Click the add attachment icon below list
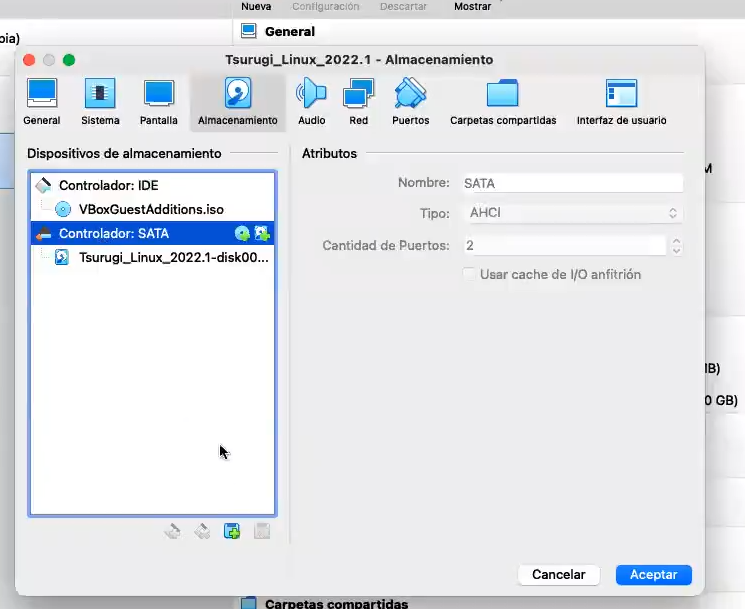 pyautogui.click(x=232, y=531)
